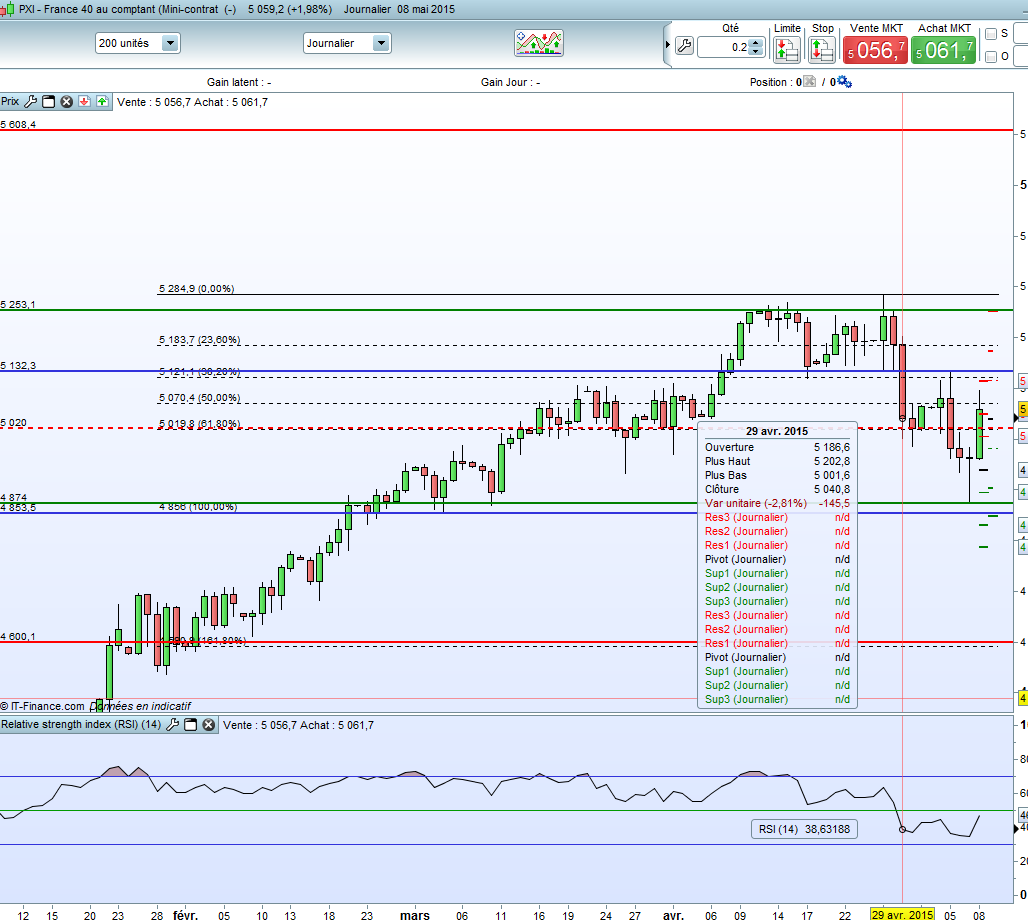This screenshot has width=1028, height=920.
Task: Decrease quantity with the down stepper
Action: (756, 51)
